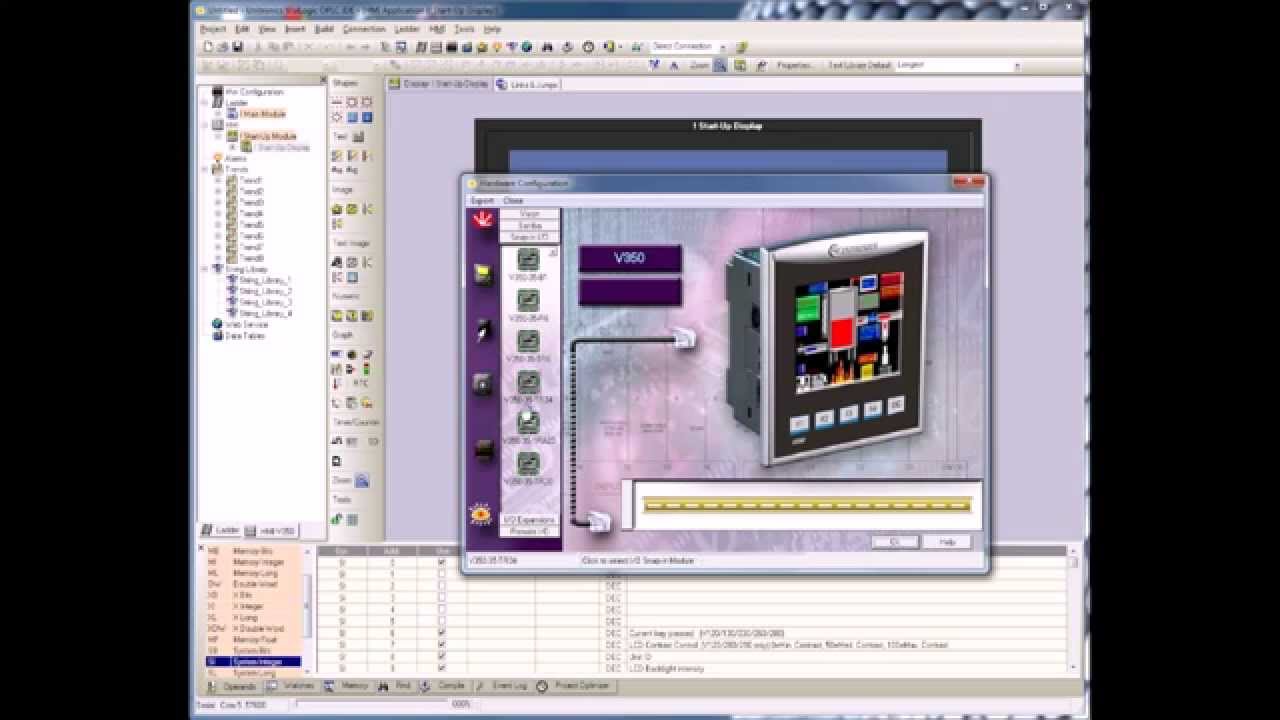This screenshot has height=720, width=1280.
Task: Select String_Library_1 in project tree
Action: tap(265, 280)
